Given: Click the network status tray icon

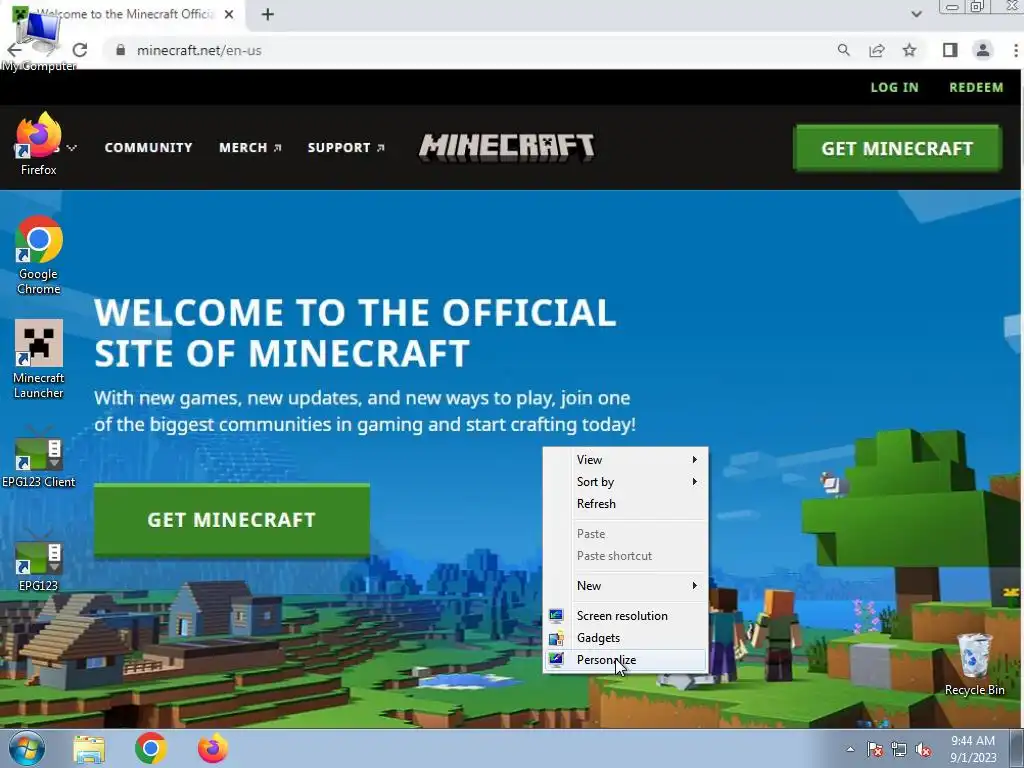Looking at the screenshot, I should (x=899, y=750).
